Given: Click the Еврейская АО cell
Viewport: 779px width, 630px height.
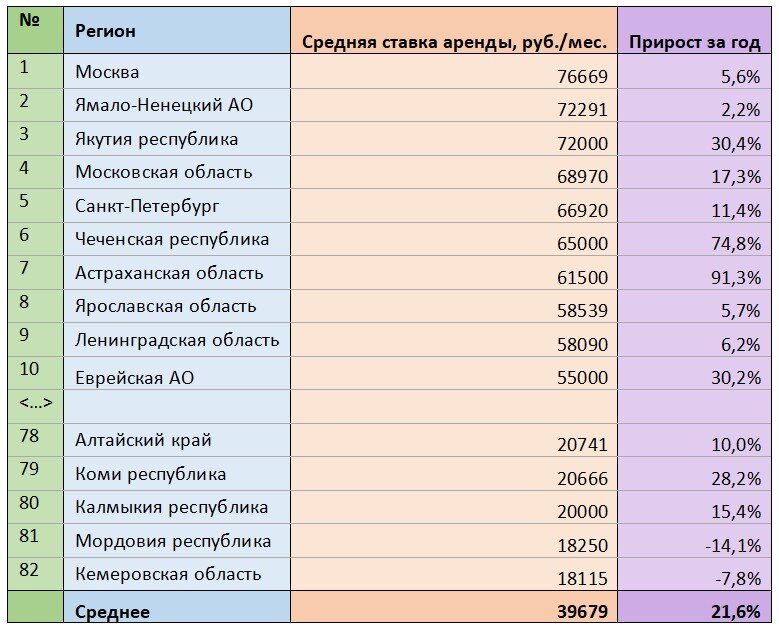Looking at the screenshot, I should point(134,377).
